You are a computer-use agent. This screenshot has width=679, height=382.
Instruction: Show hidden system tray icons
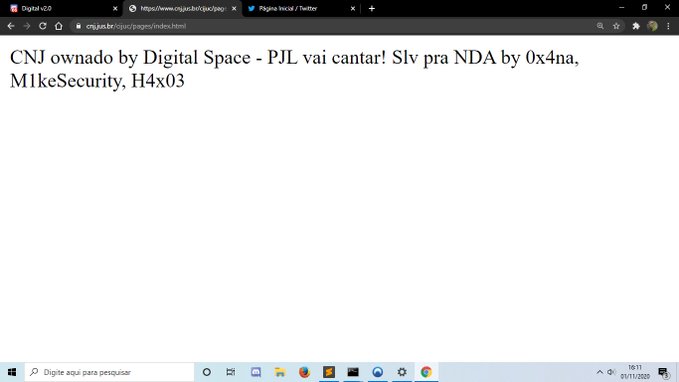(600, 372)
